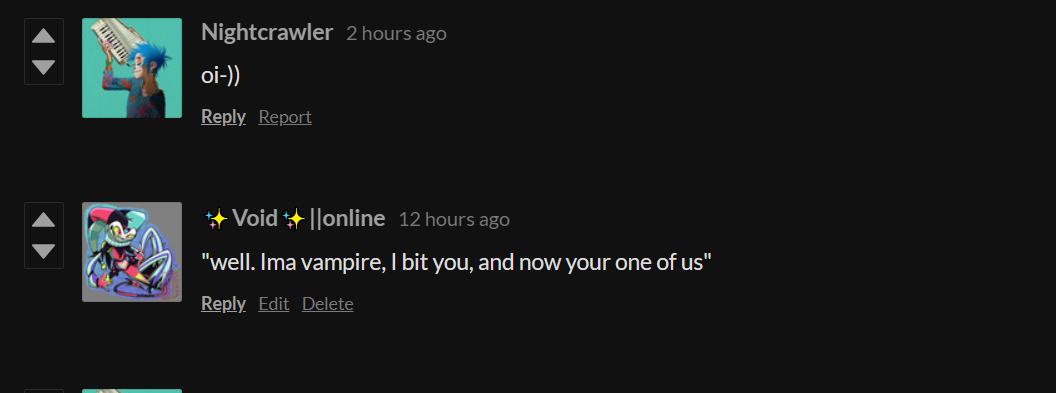Screen dimensions: 1056x393
Task: Upvote Nightcrawler's "oi-))" comment
Action: point(44,36)
